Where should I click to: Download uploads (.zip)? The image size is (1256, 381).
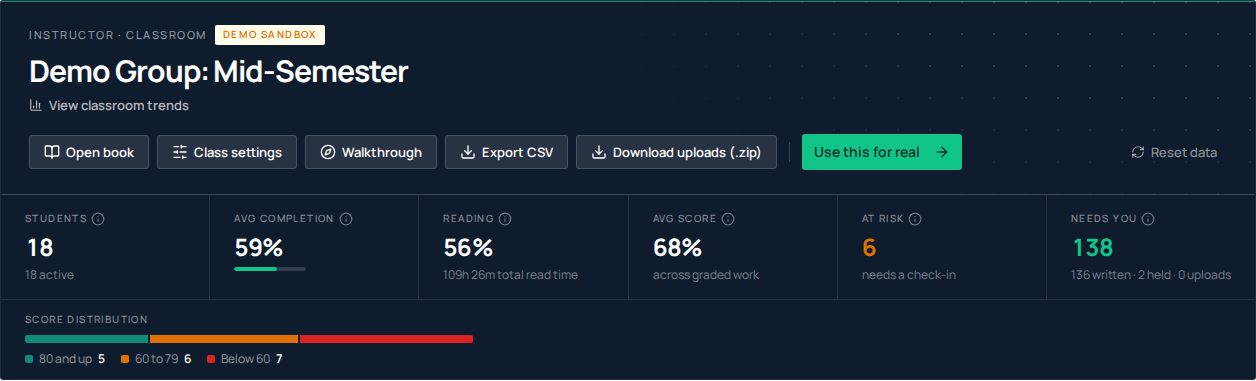pyautogui.click(x=676, y=152)
